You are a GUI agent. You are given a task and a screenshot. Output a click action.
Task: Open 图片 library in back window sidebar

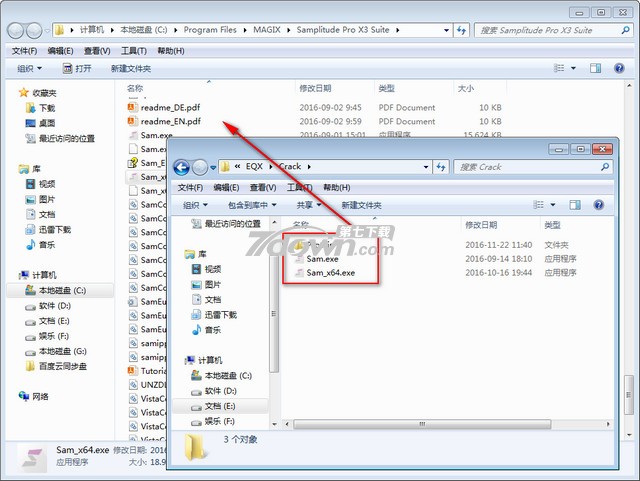tap(40, 199)
